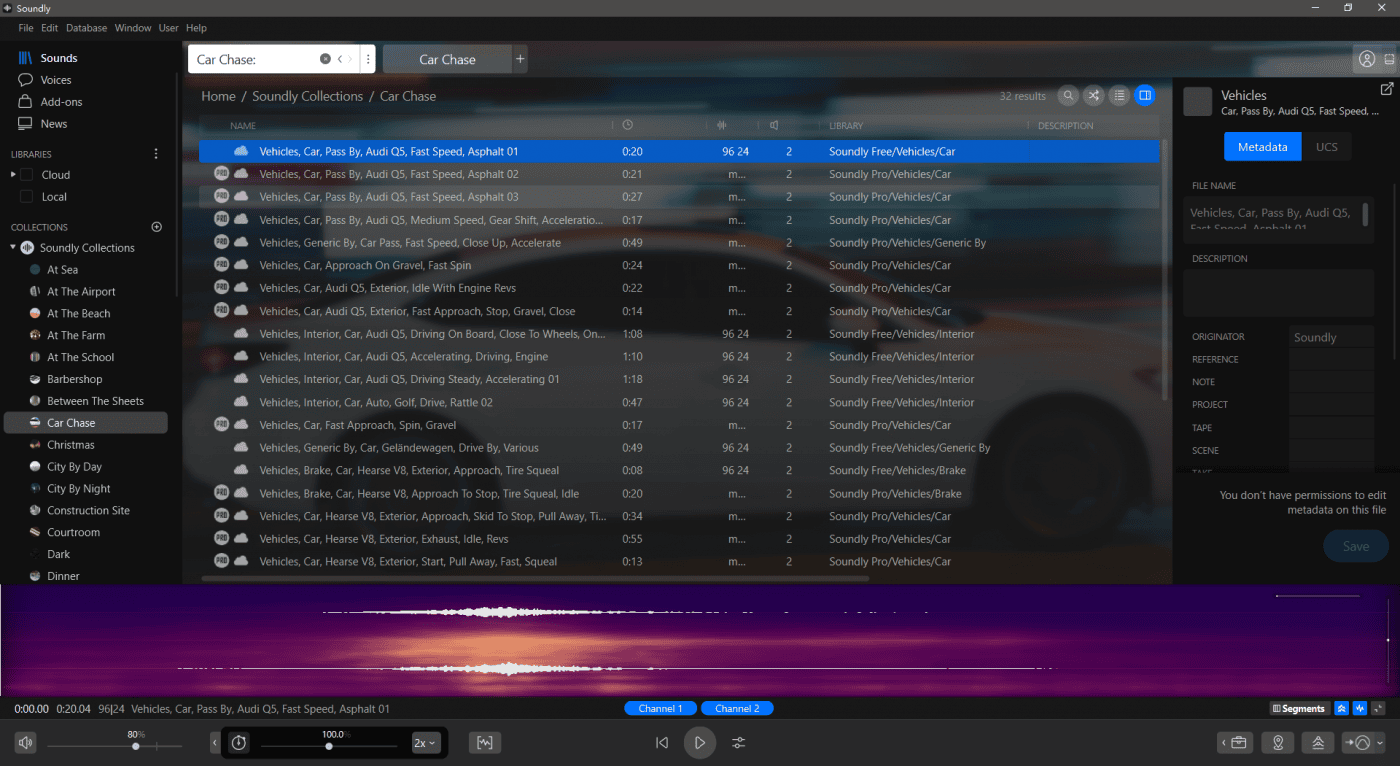Toggle the Cloud library checkbox
1400x766 pixels.
tap(27, 175)
